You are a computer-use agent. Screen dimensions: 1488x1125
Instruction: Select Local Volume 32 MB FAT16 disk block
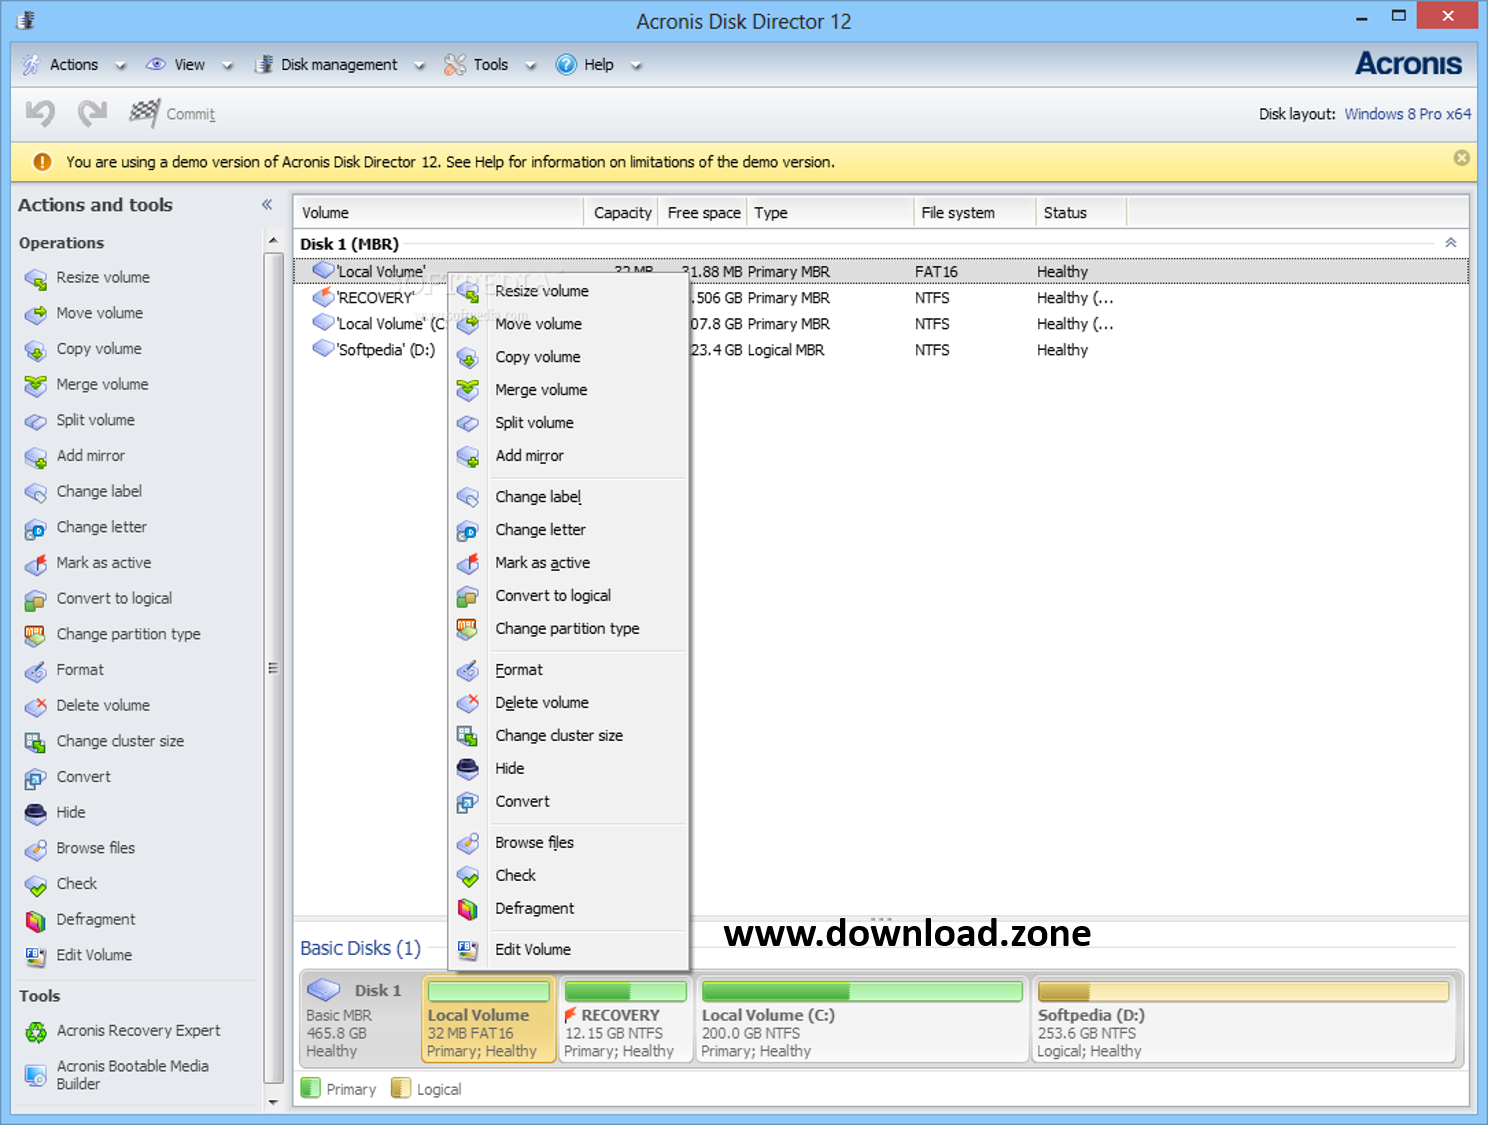click(489, 1019)
